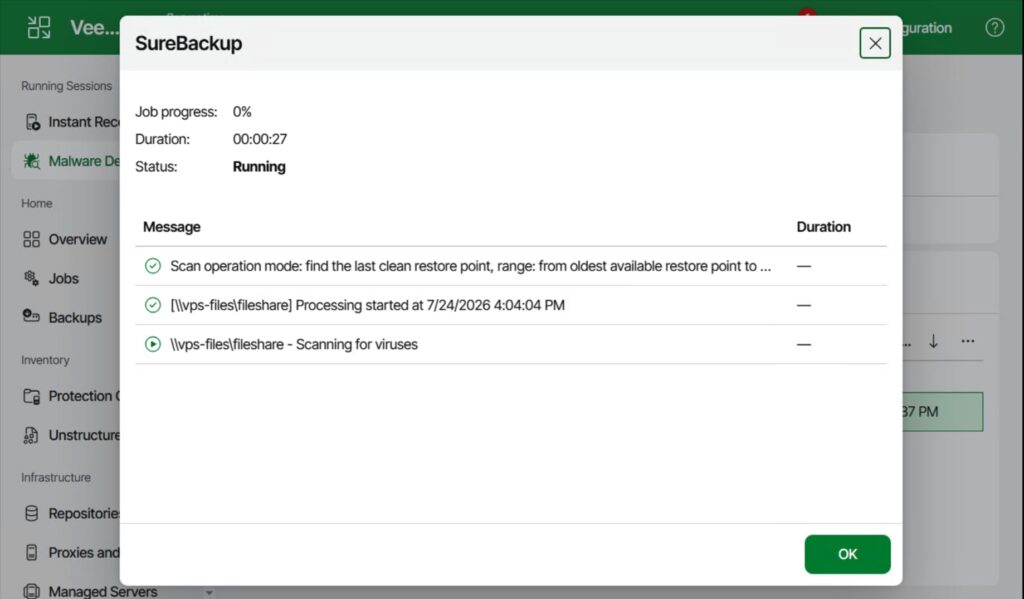
Task: Open Jobs in the sidebar
Action: click(63, 278)
